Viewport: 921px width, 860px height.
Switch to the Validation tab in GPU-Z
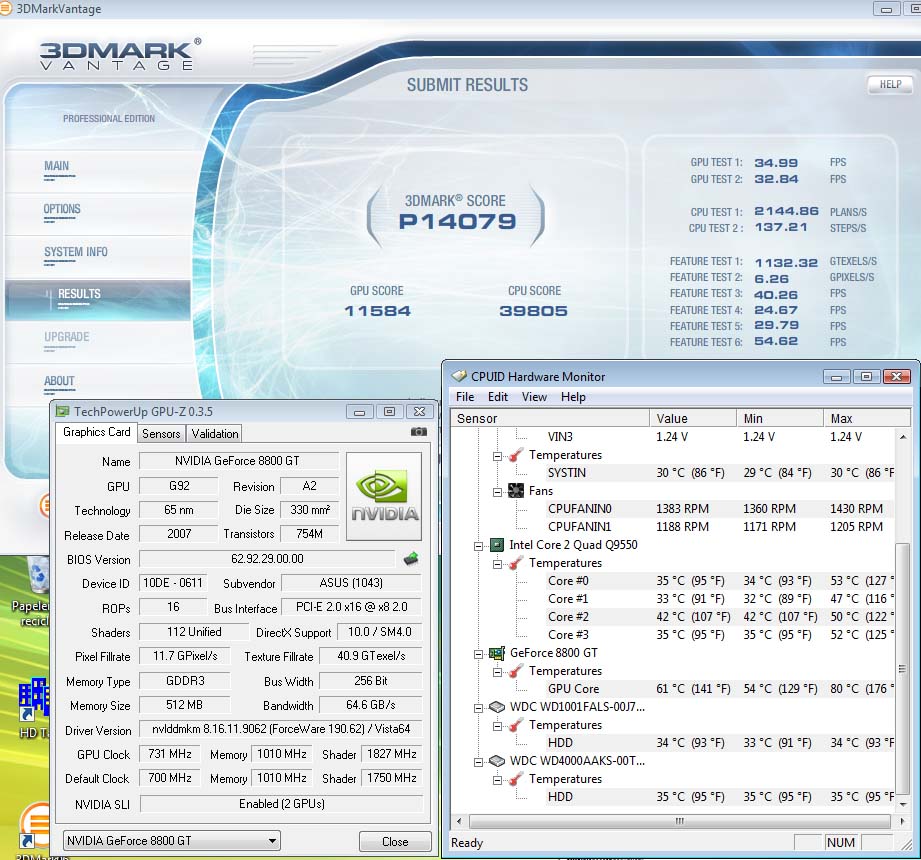[x=214, y=434]
